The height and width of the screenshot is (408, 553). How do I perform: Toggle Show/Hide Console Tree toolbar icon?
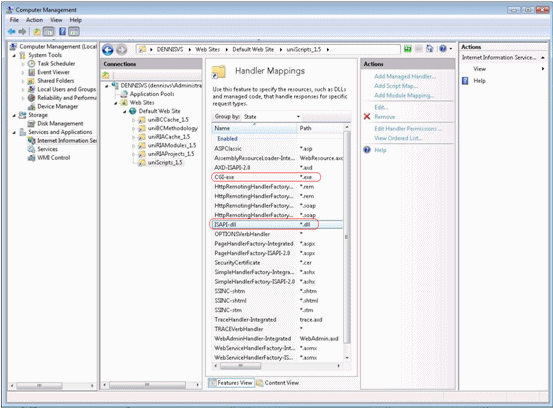click(49, 32)
